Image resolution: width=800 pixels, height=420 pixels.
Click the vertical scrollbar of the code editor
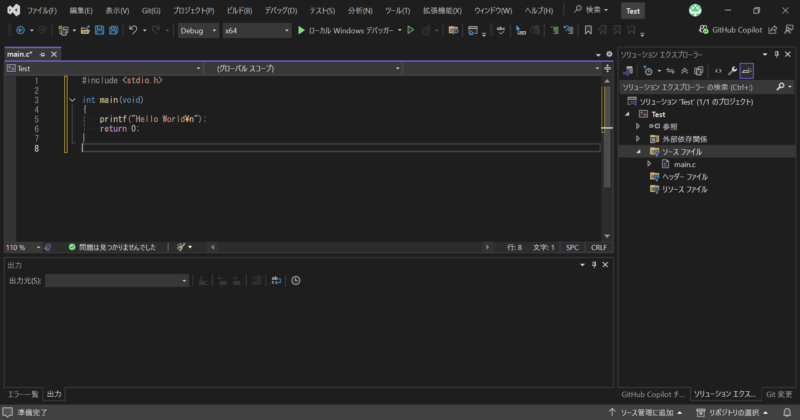tap(605, 140)
